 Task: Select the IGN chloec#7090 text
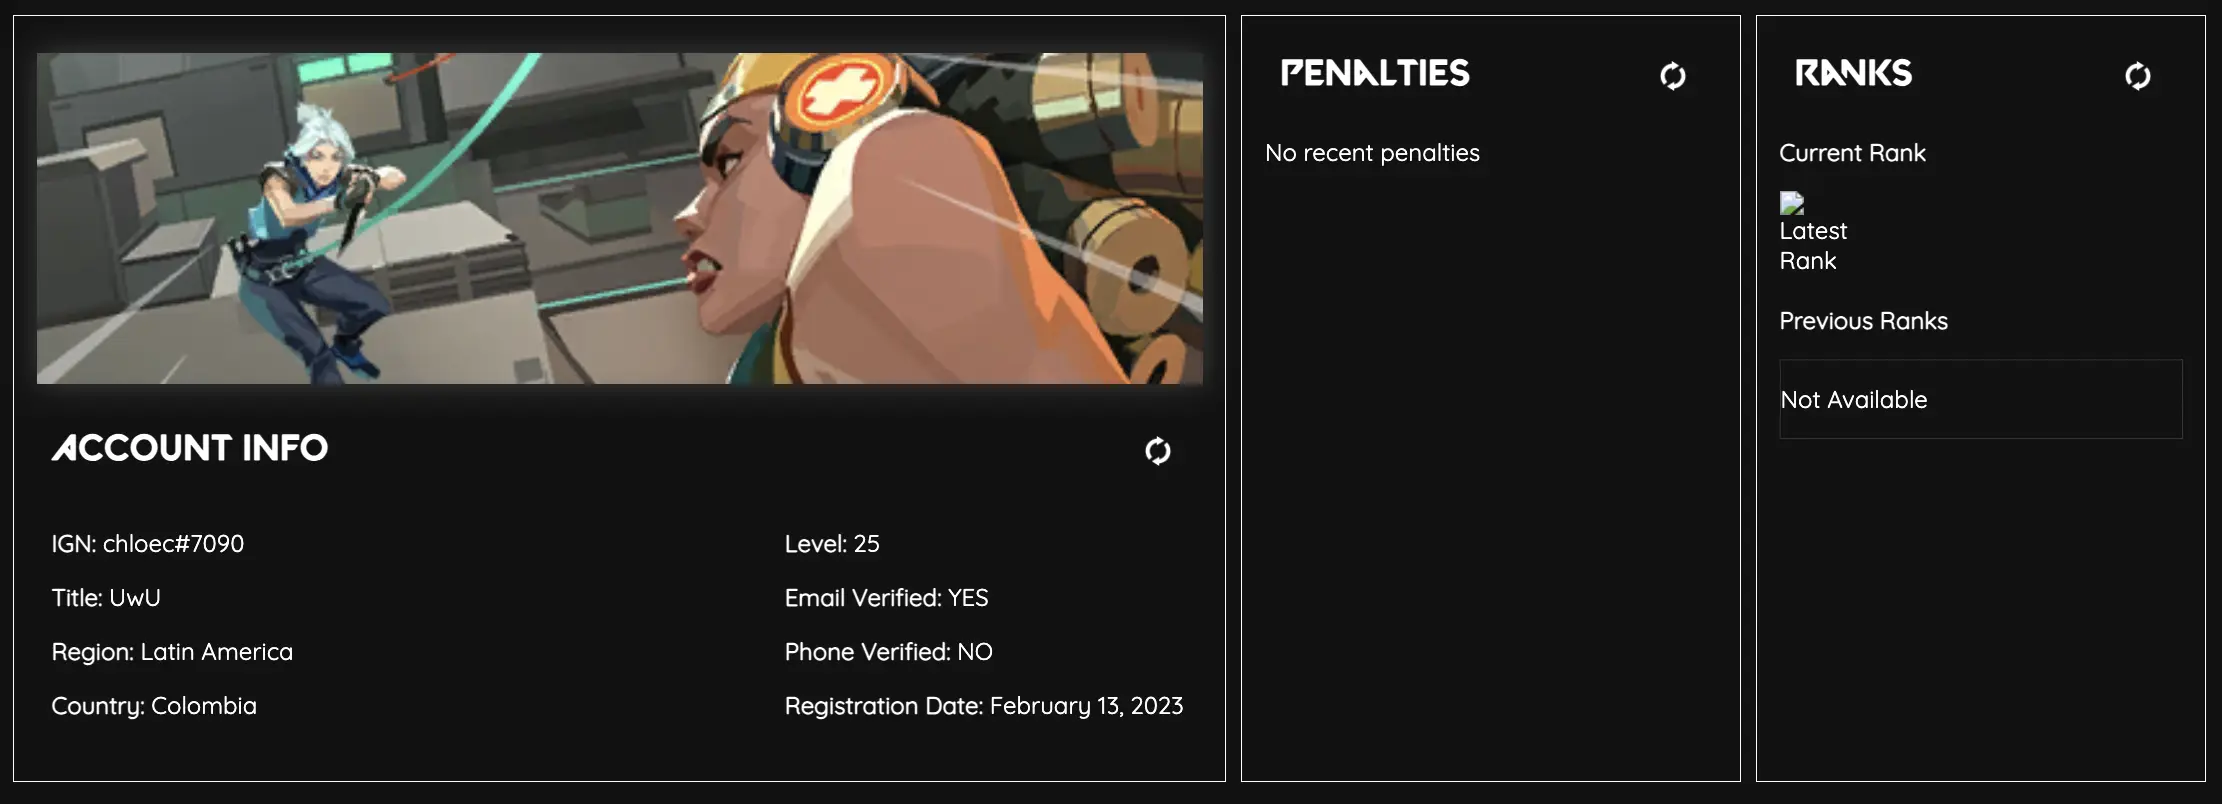[x=148, y=544]
